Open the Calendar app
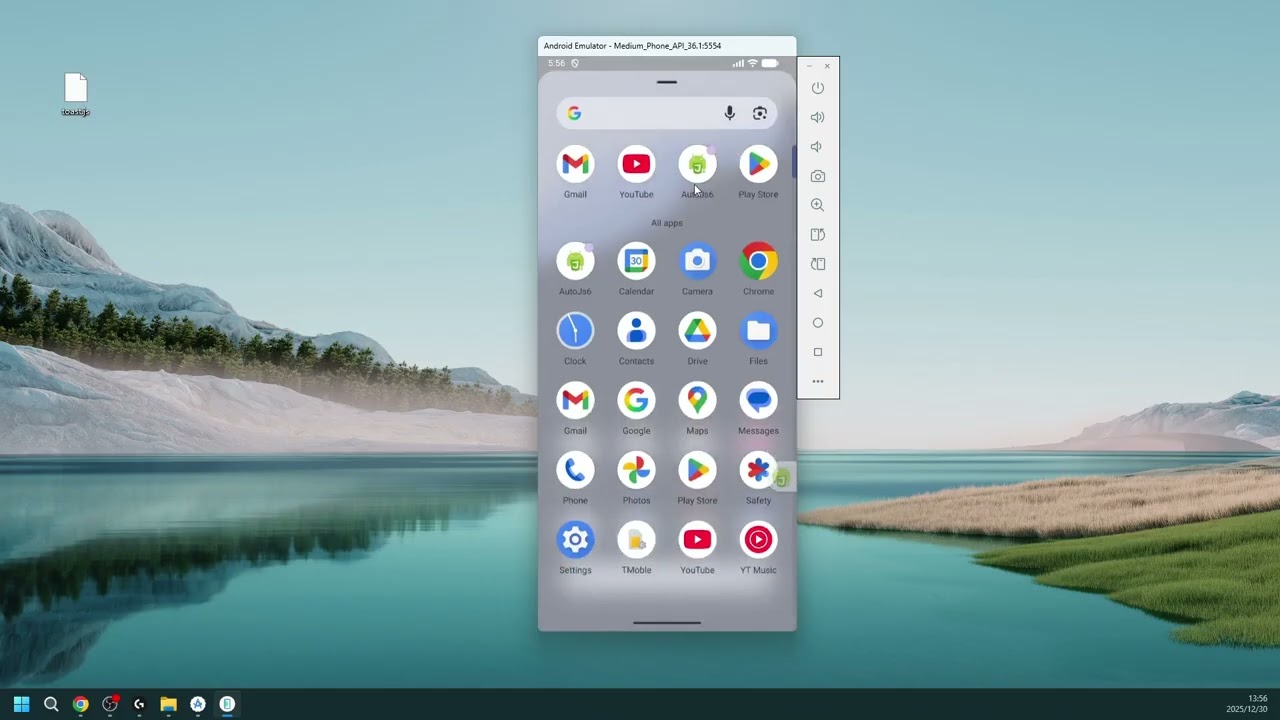 pyautogui.click(x=636, y=262)
